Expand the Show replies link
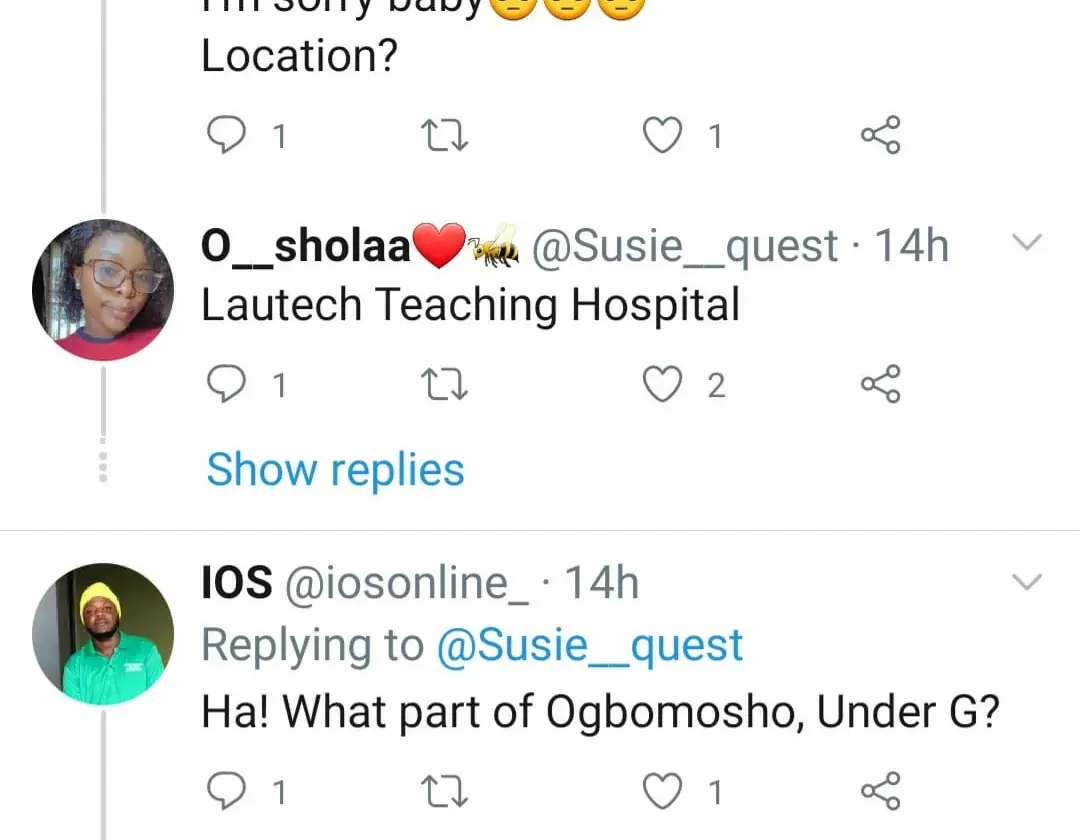This screenshot has width=1080, height=840. point(335,470)
